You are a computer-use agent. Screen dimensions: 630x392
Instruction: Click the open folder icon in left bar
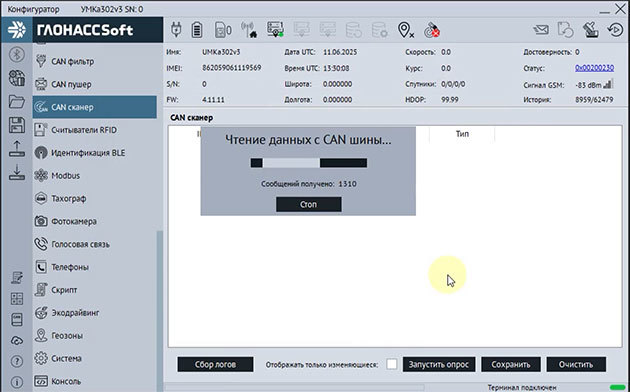coord(17,102)
